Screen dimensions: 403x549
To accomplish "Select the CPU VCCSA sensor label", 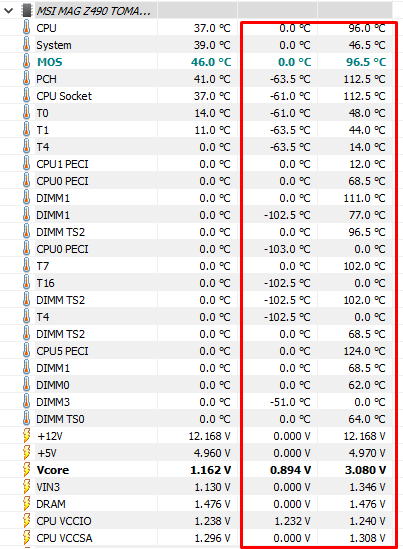I will (64, 538).
